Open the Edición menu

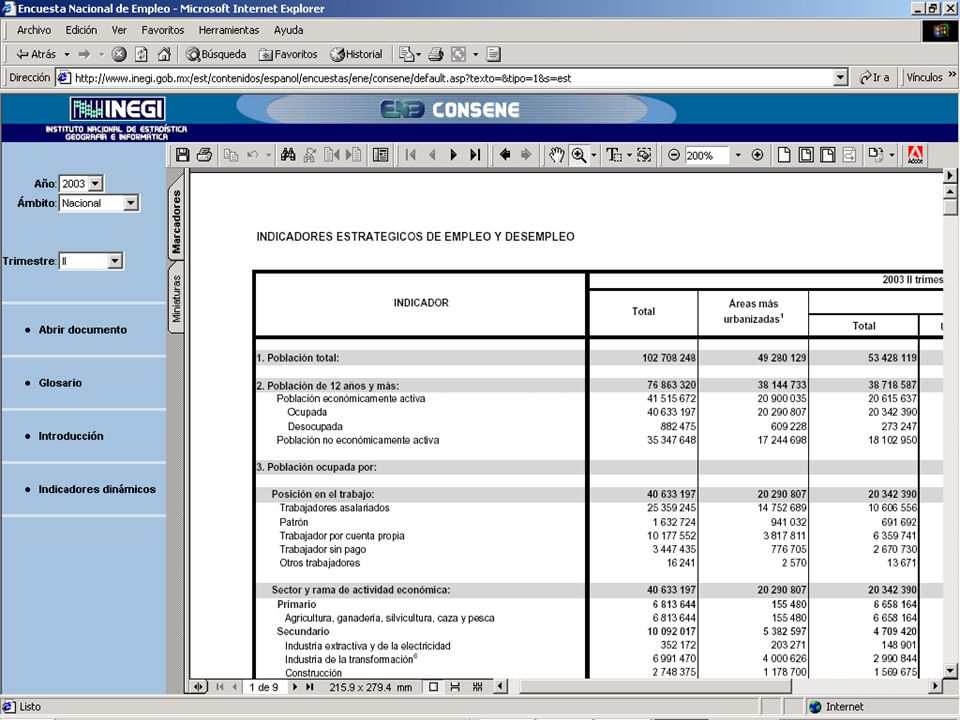click(81, 30)
